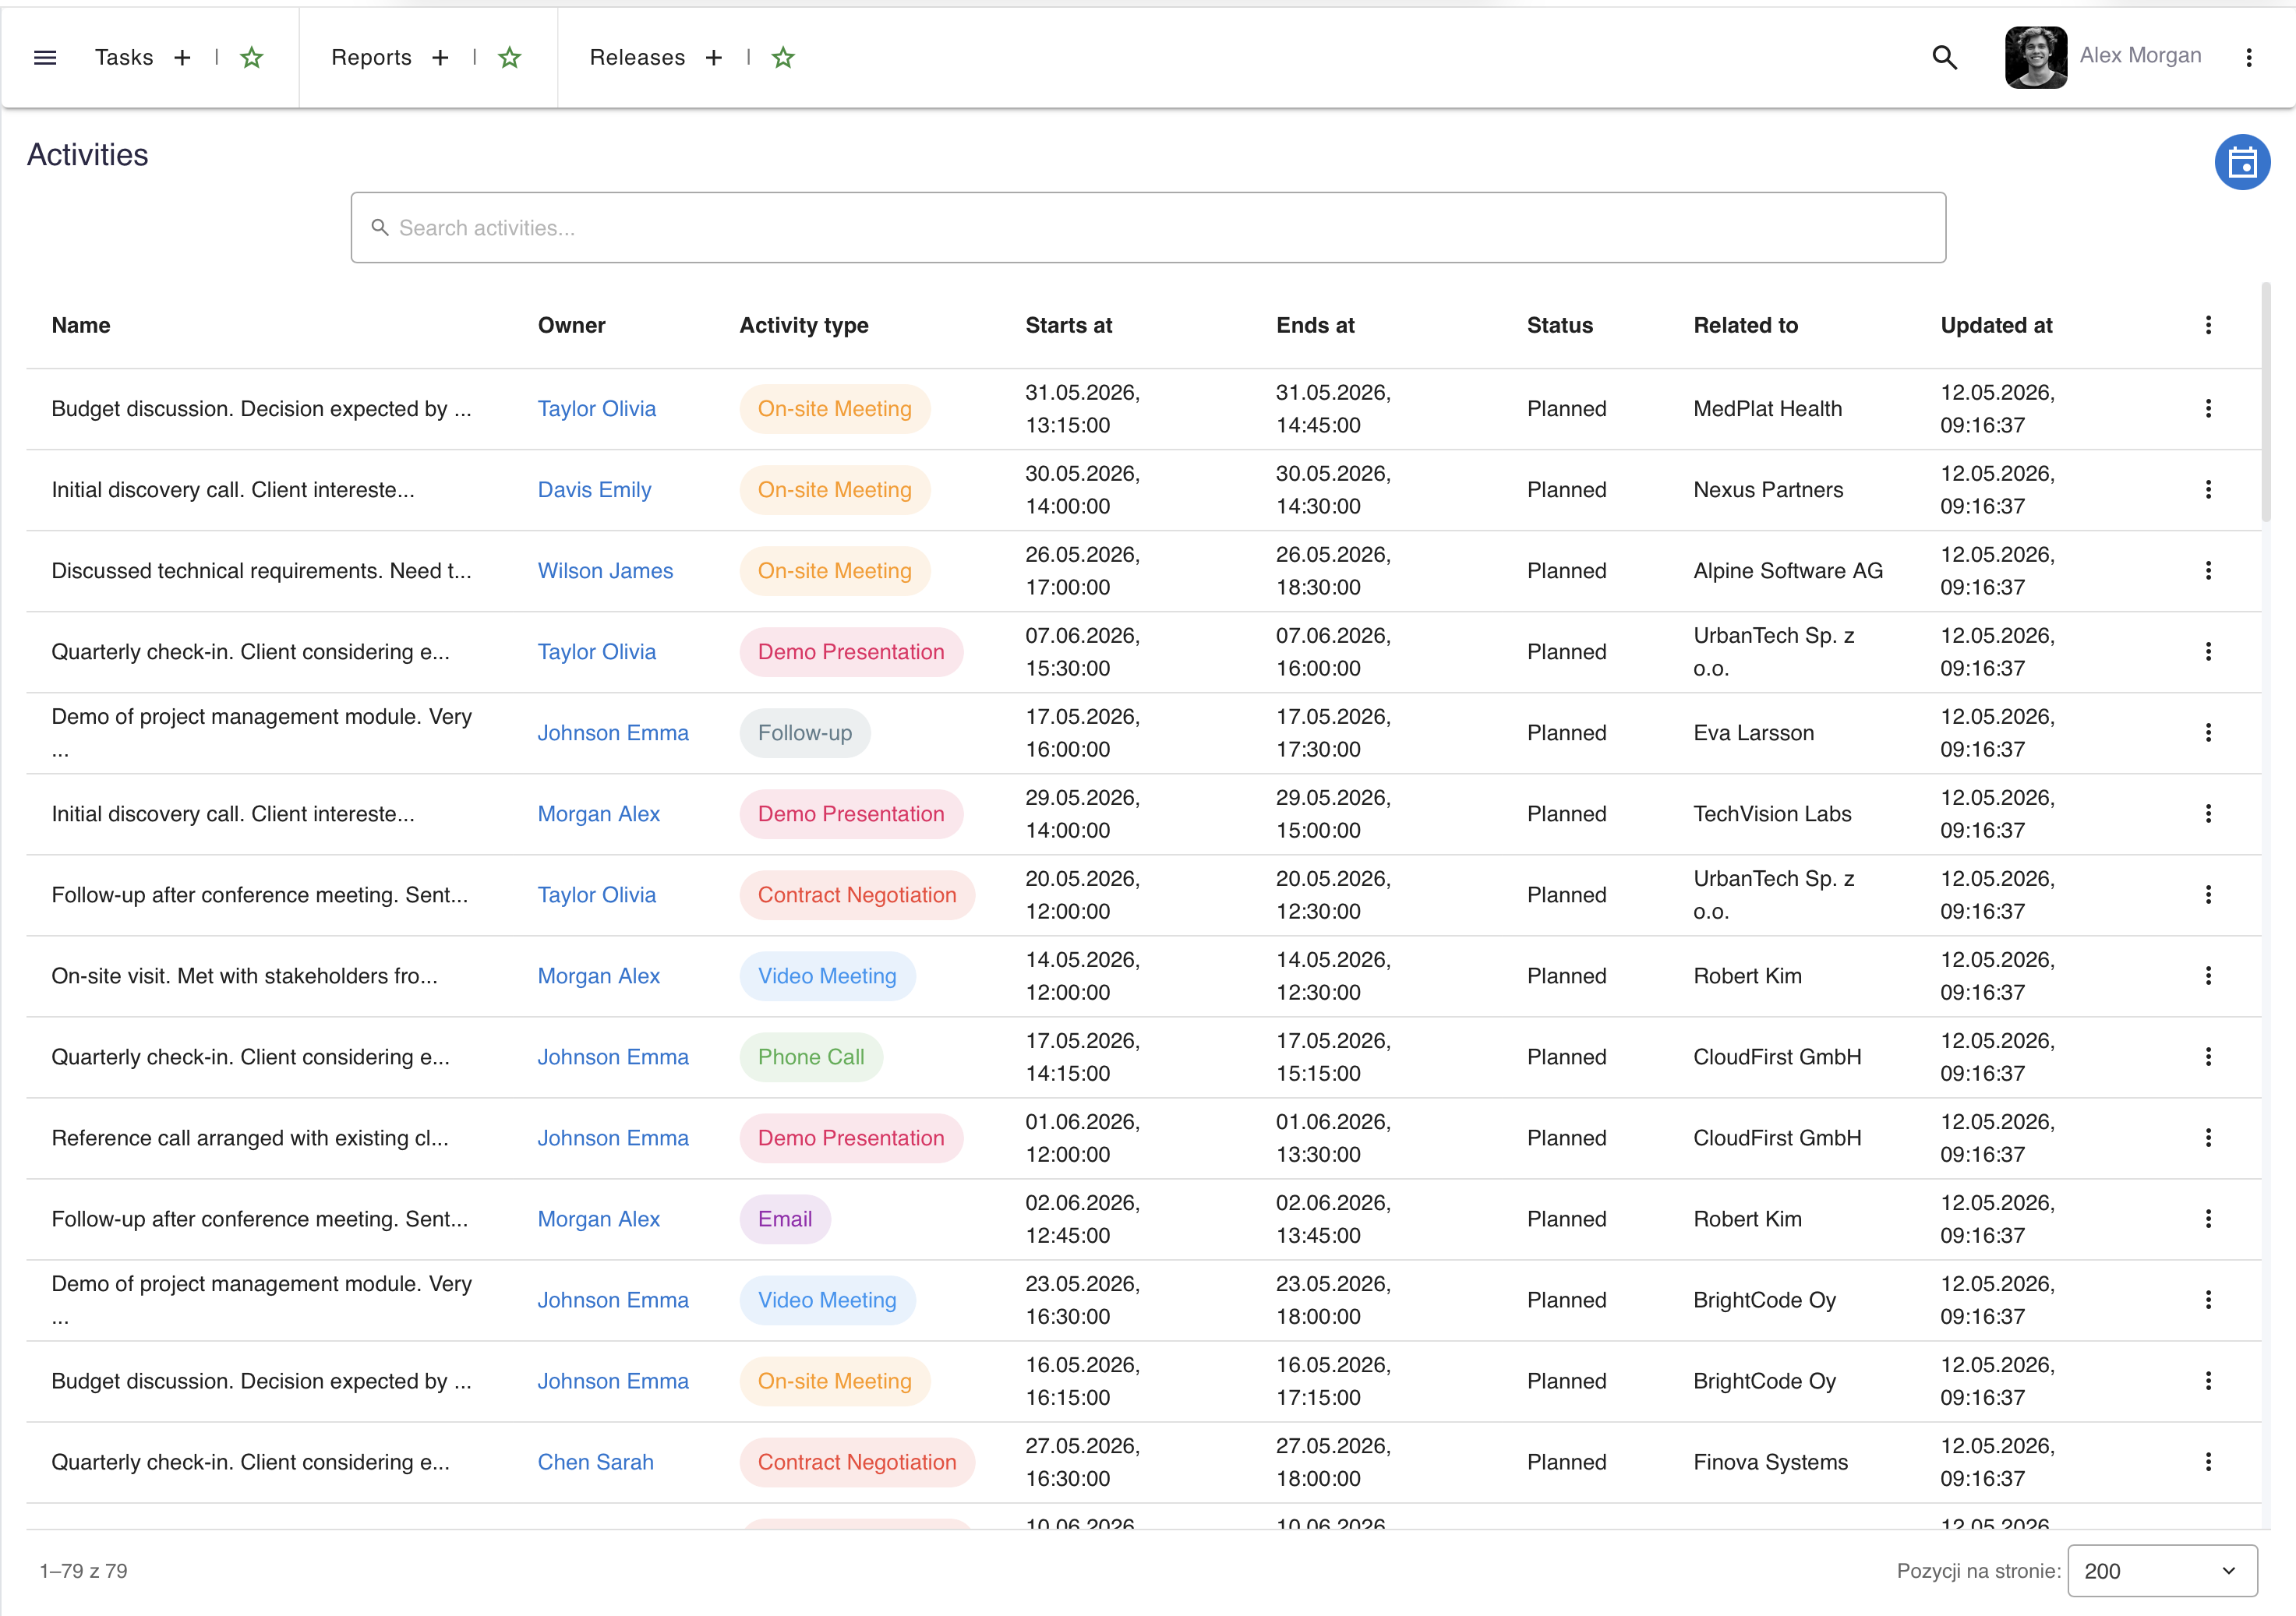This screenshot has height=1616, width=2296.
Task: Open calendar view blue button
Action: 2242,162
